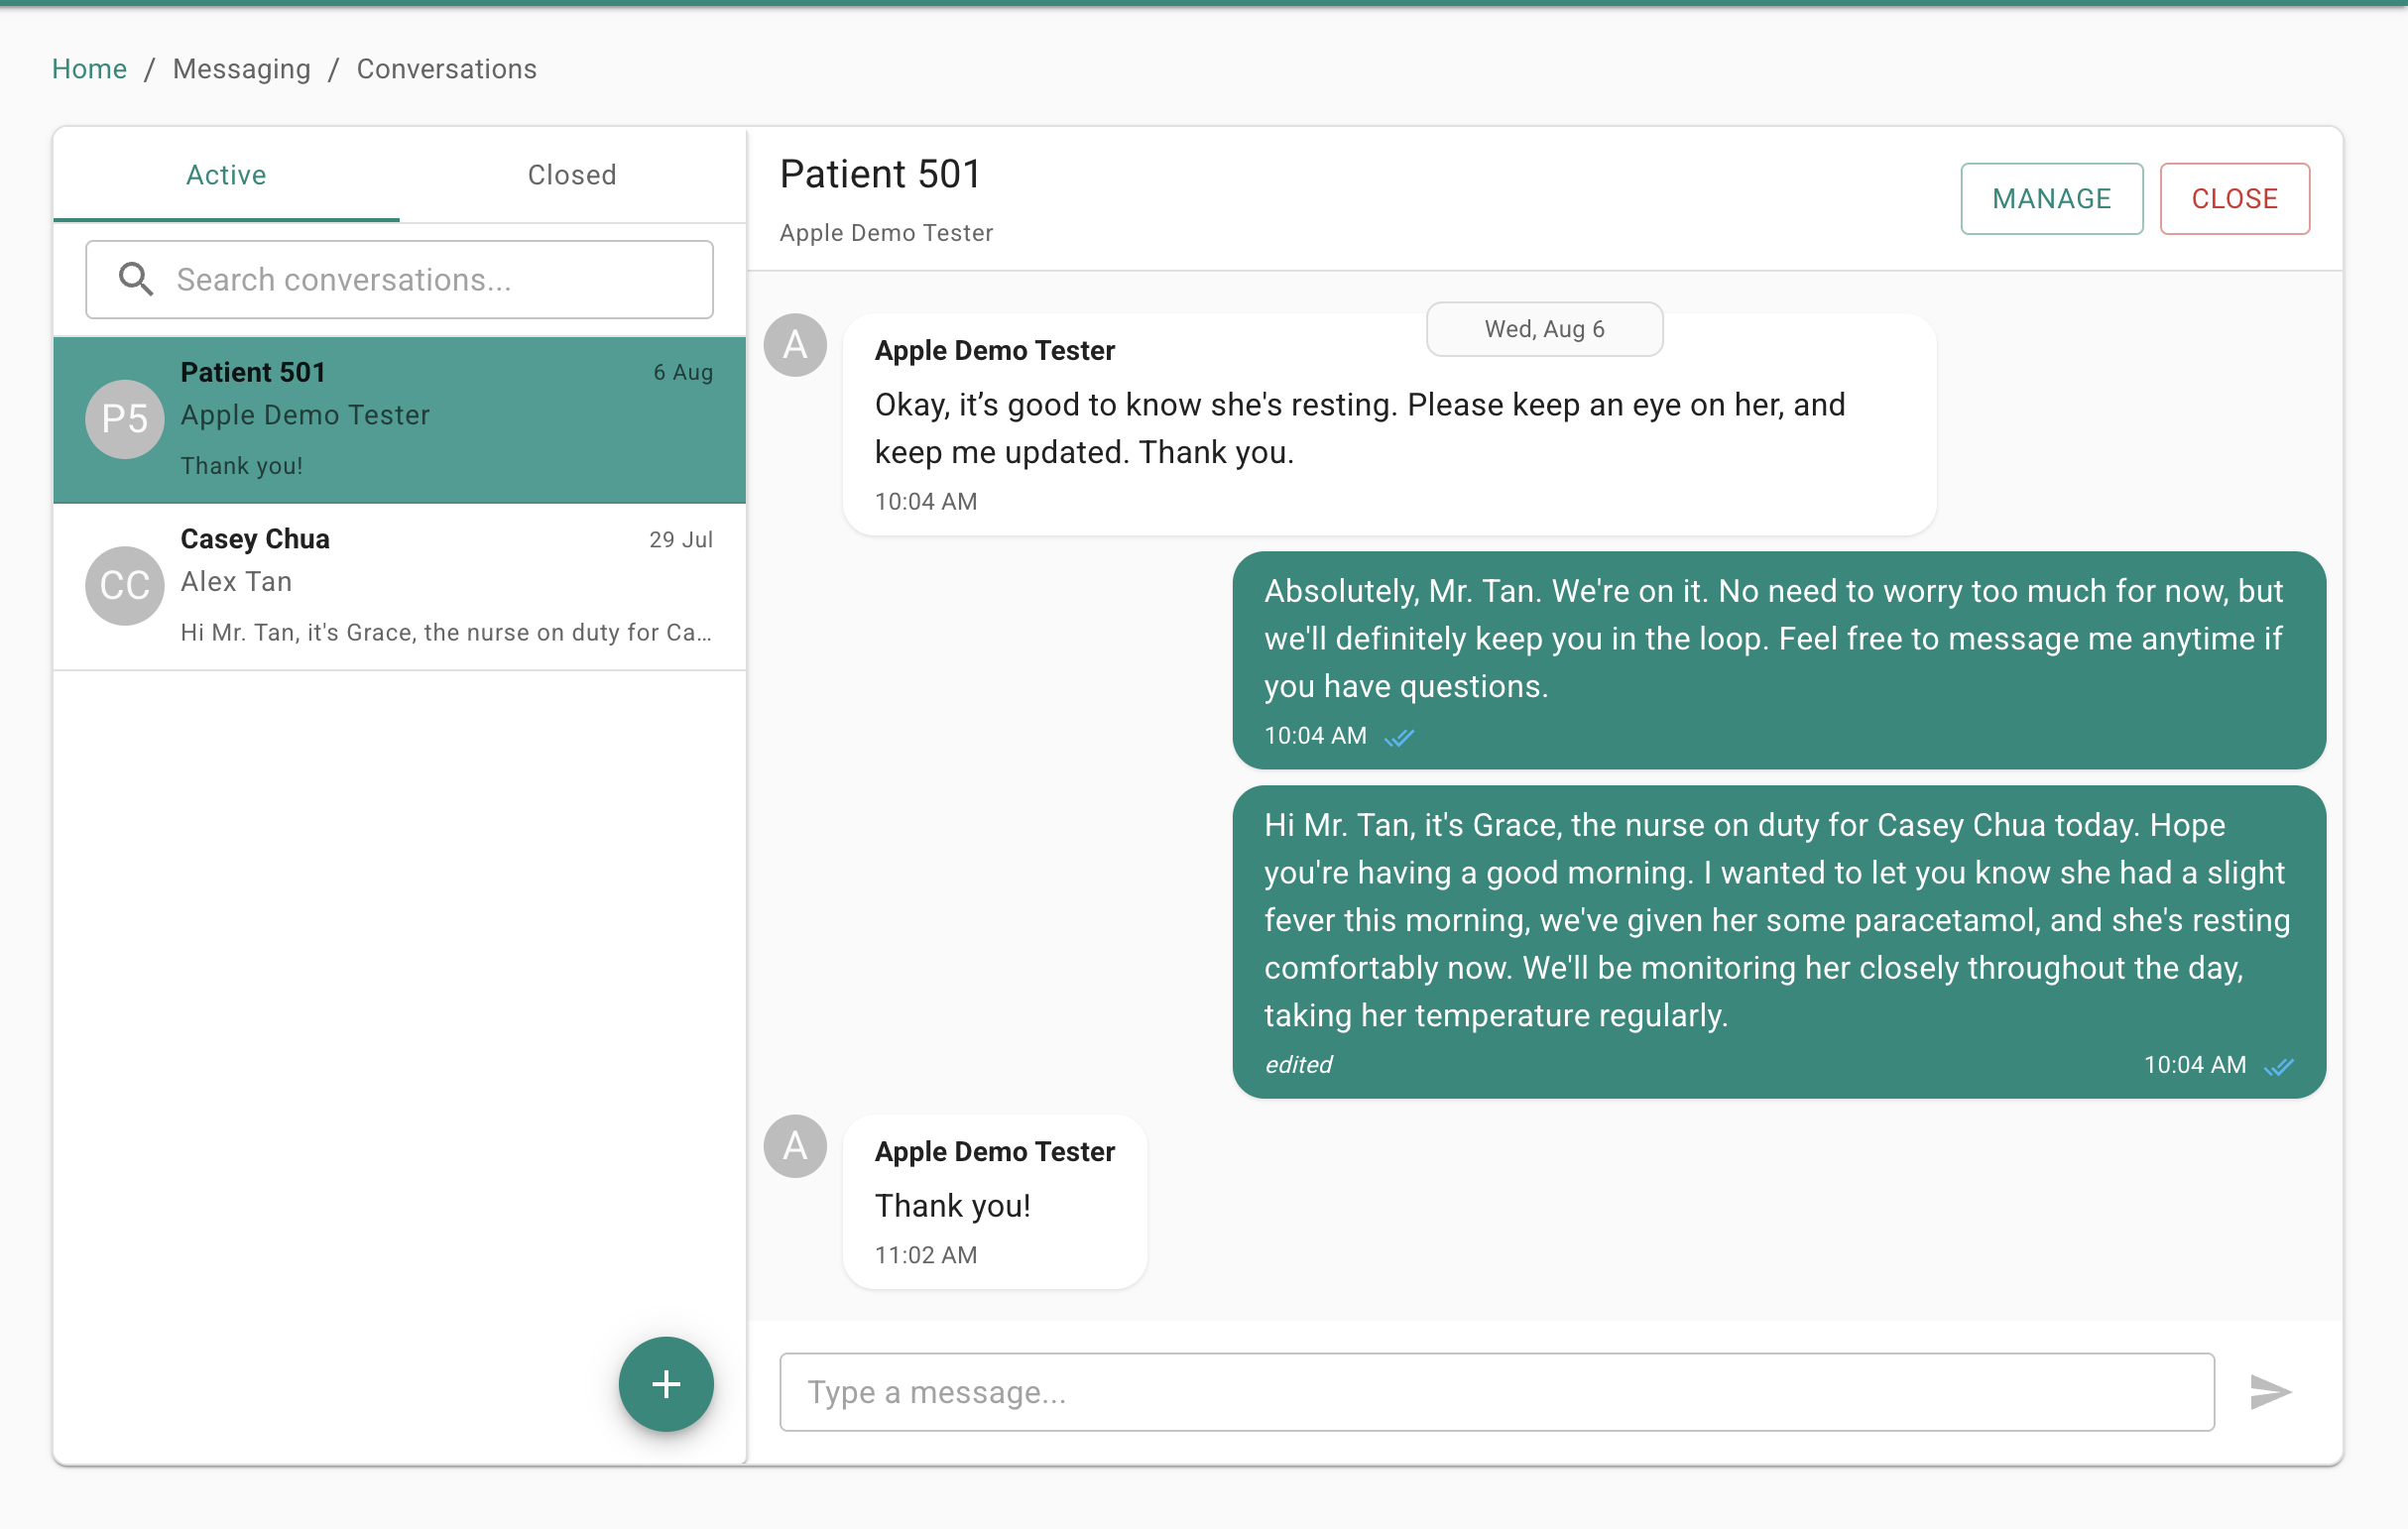Click the CC avatar for Casey Chua

tap(124, 585)
